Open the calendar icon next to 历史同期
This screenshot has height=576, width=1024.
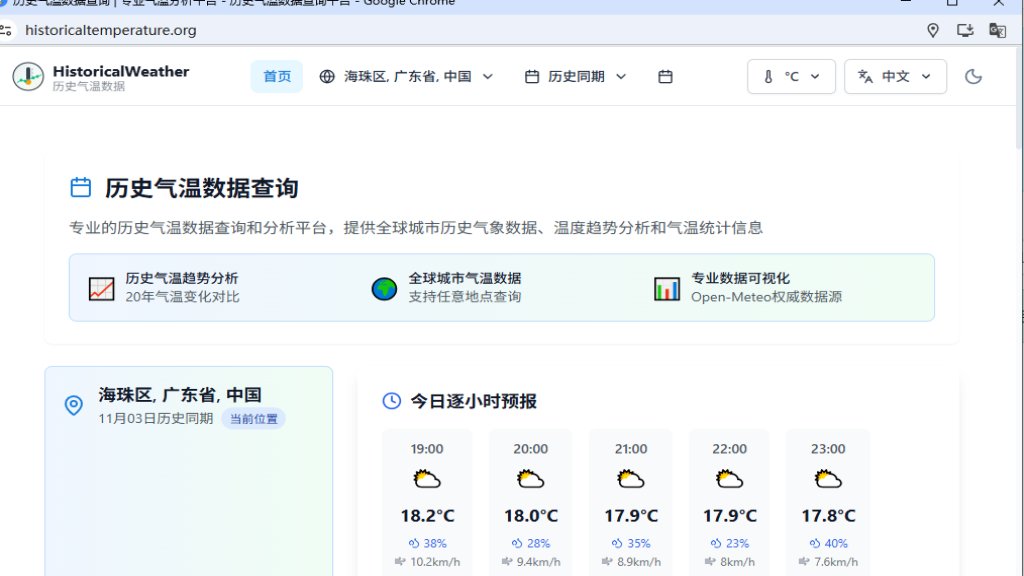point(533,76)
